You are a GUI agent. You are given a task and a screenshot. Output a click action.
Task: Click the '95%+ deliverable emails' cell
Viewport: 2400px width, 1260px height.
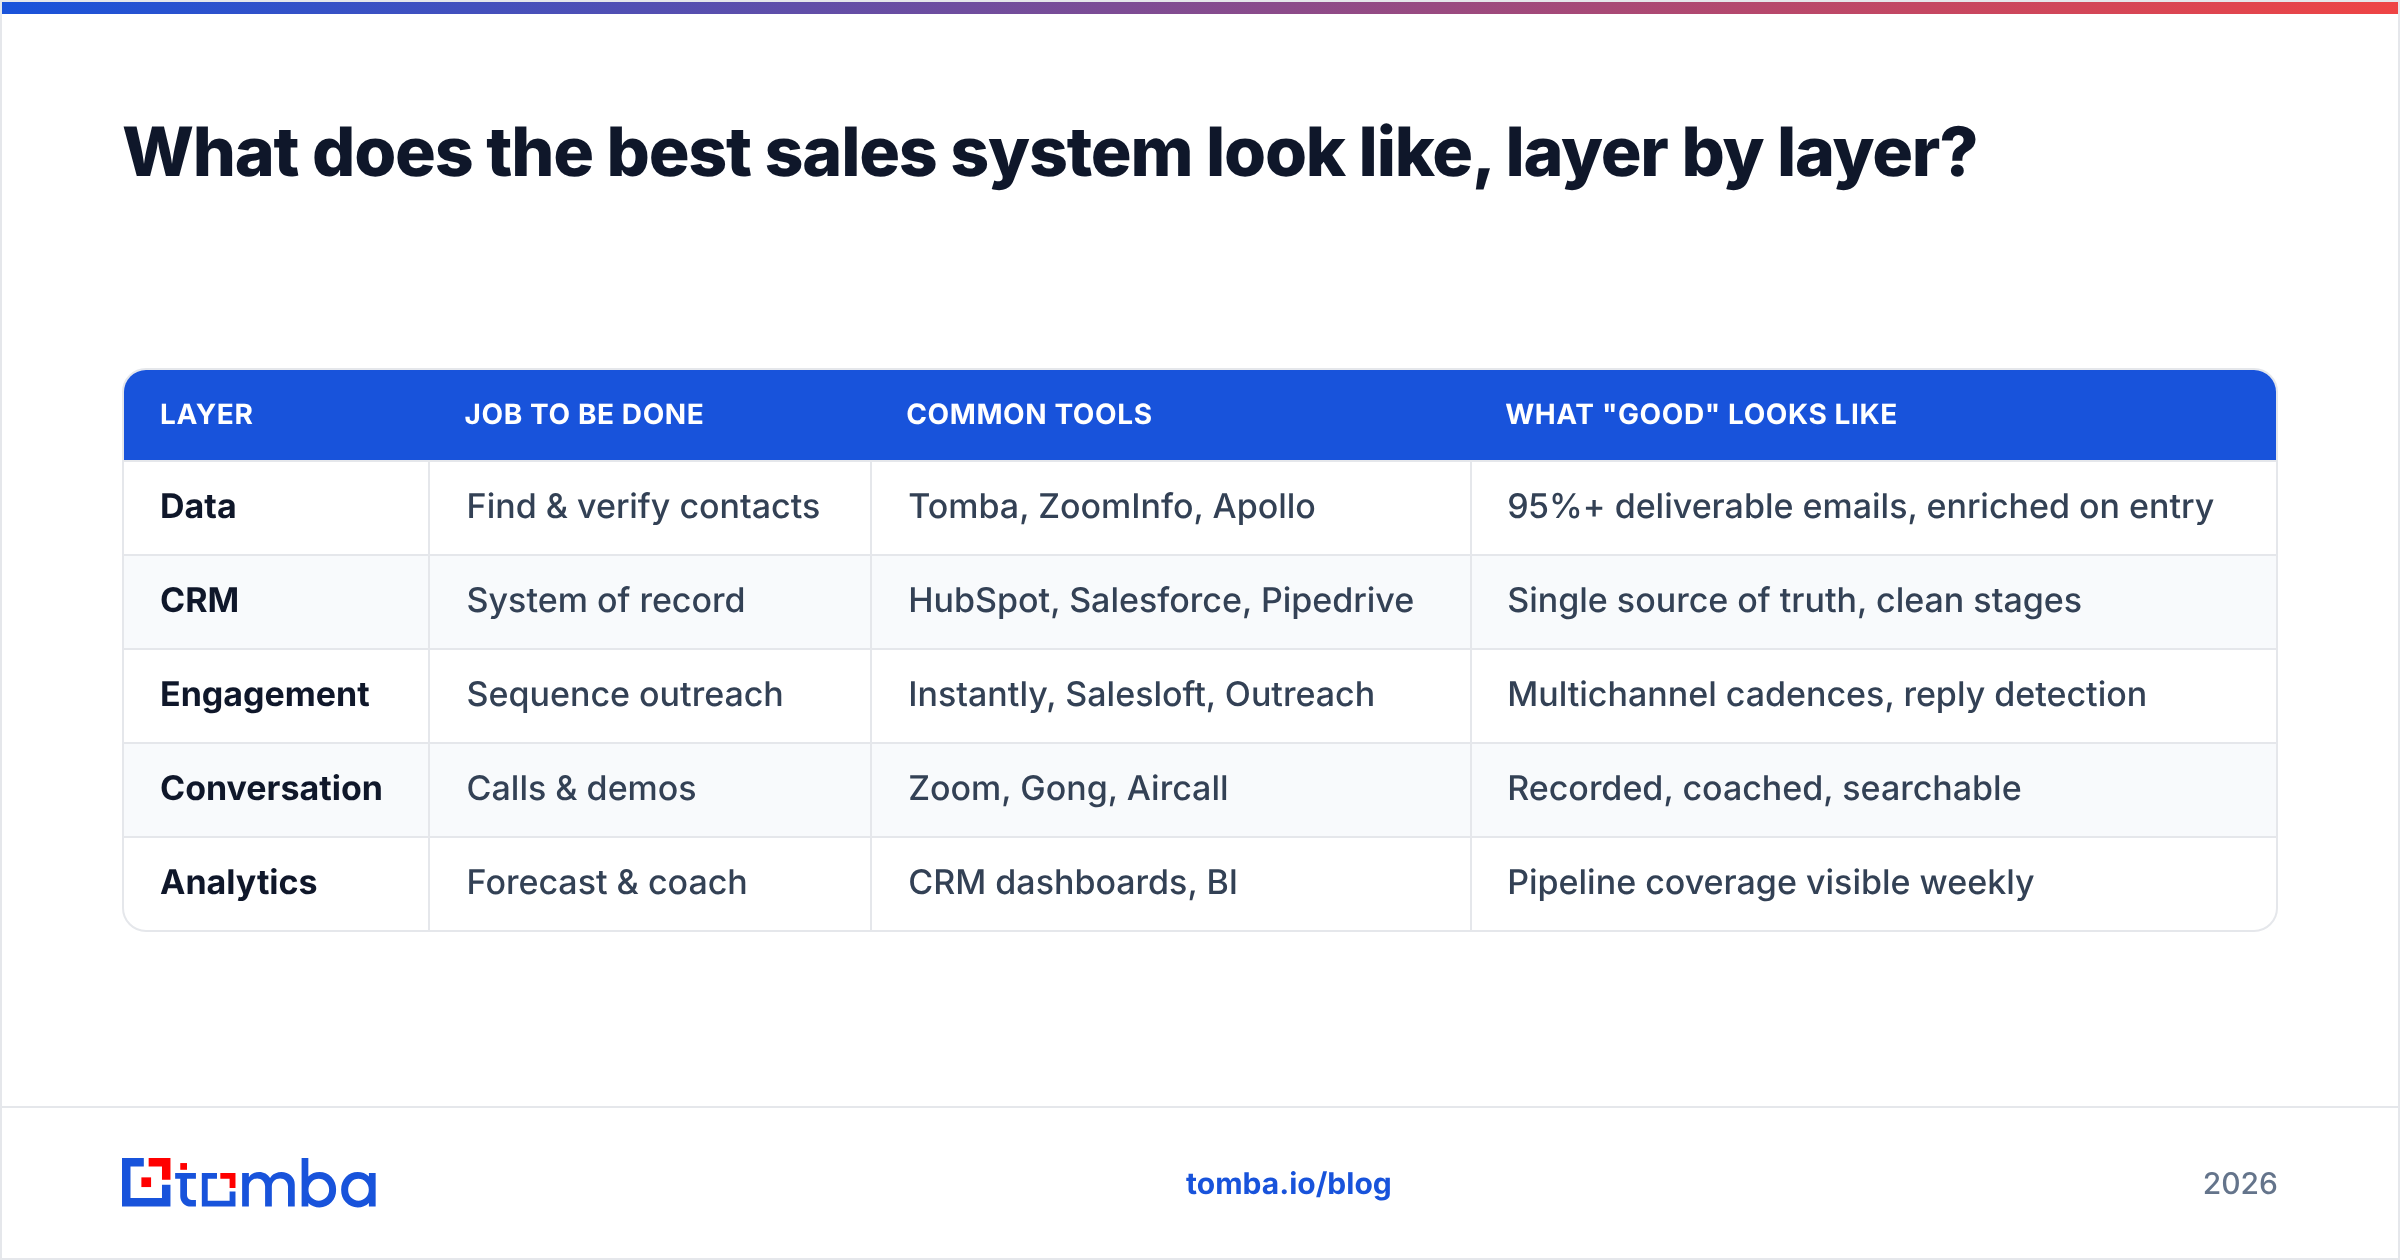click(1873, 507)
